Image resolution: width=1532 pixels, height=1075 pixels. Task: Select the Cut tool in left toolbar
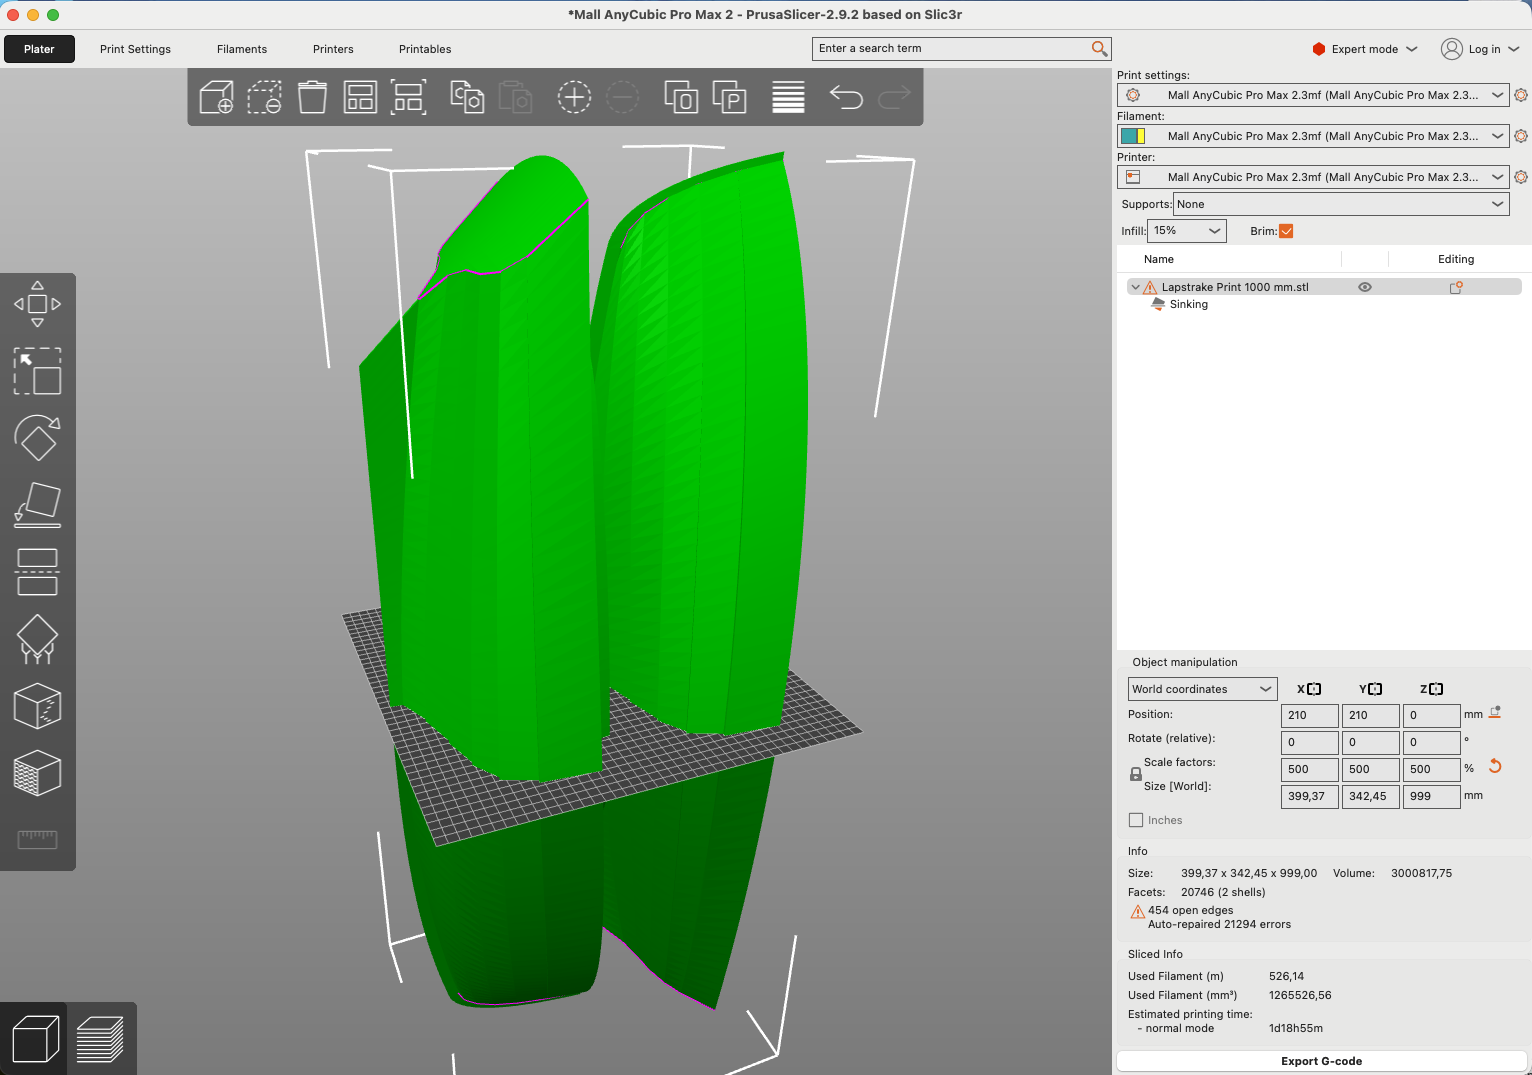(37, 572)
